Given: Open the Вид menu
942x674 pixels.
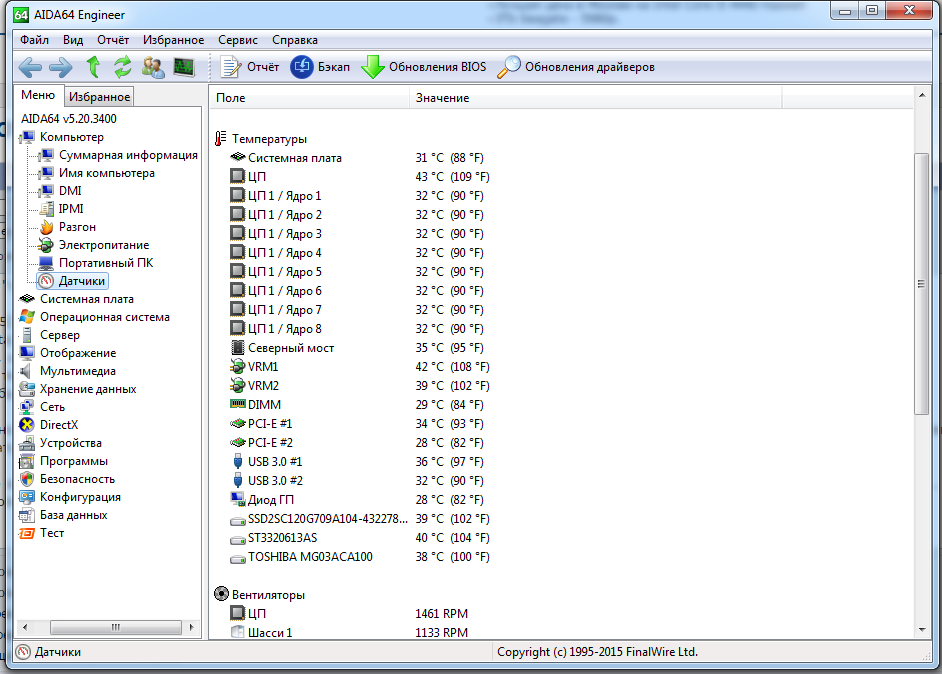Looking at the screenshot, I should tap(73, 40).
